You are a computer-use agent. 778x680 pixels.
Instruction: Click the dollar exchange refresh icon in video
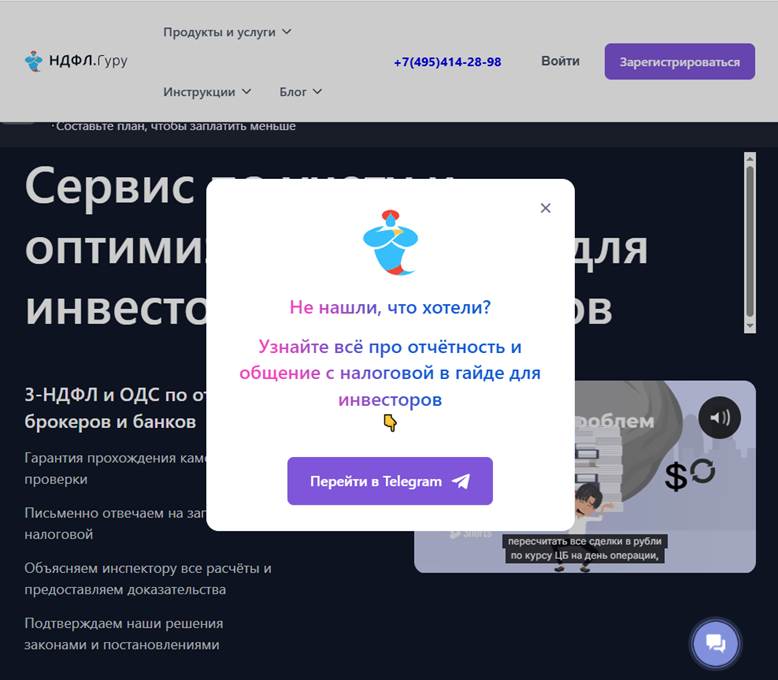(703, 471)
